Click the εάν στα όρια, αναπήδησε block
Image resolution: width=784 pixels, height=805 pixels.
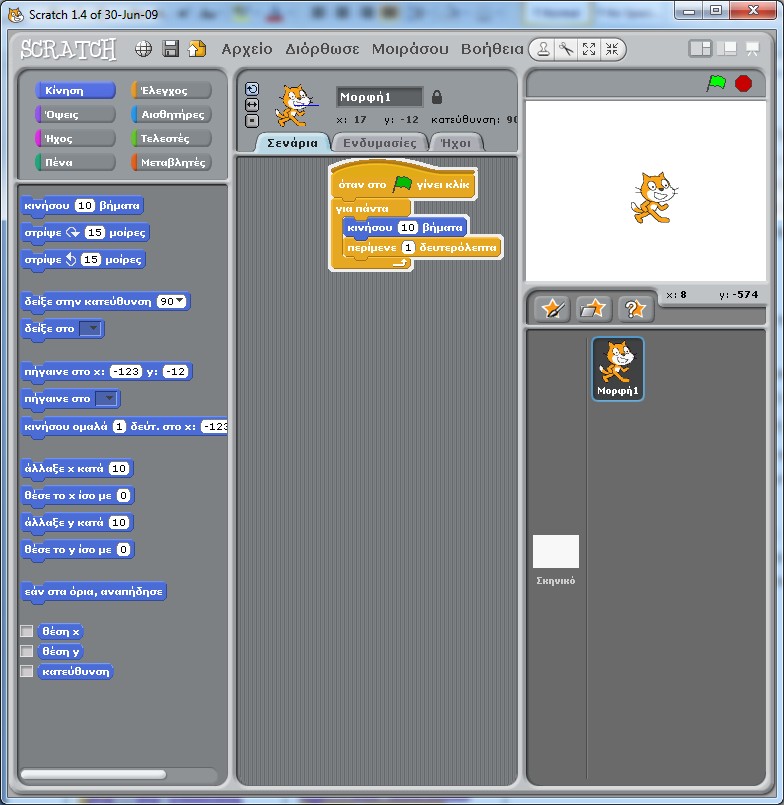93,592
